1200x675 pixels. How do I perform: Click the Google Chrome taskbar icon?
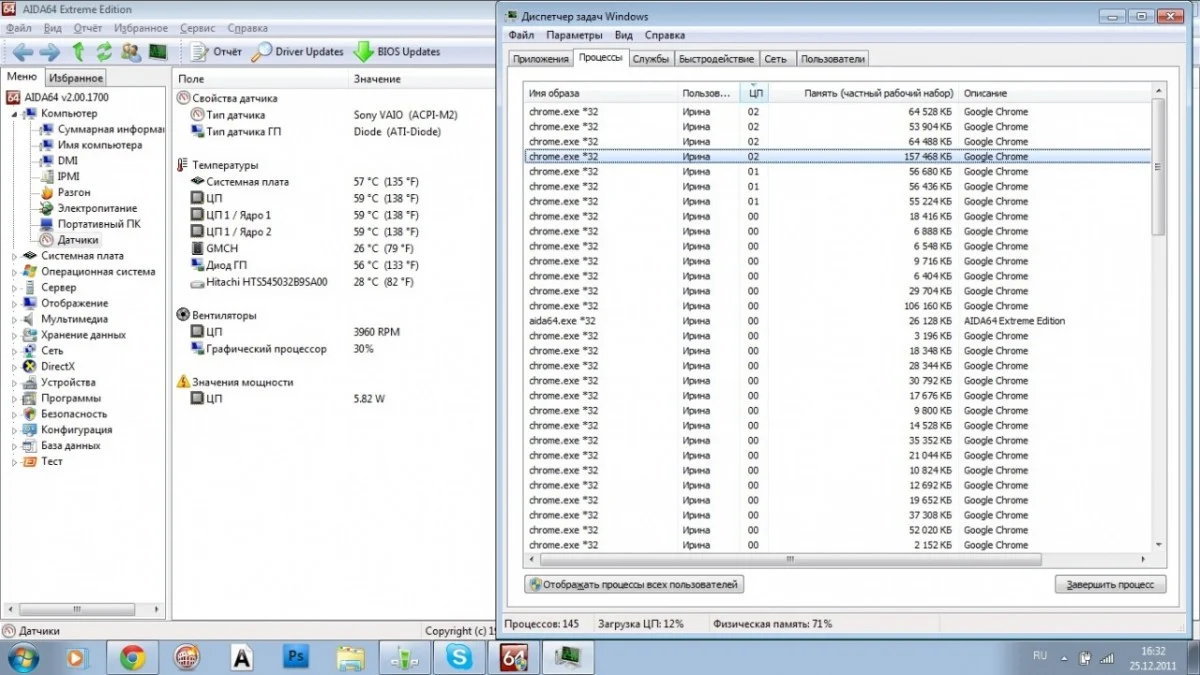(x=133, y=657)
